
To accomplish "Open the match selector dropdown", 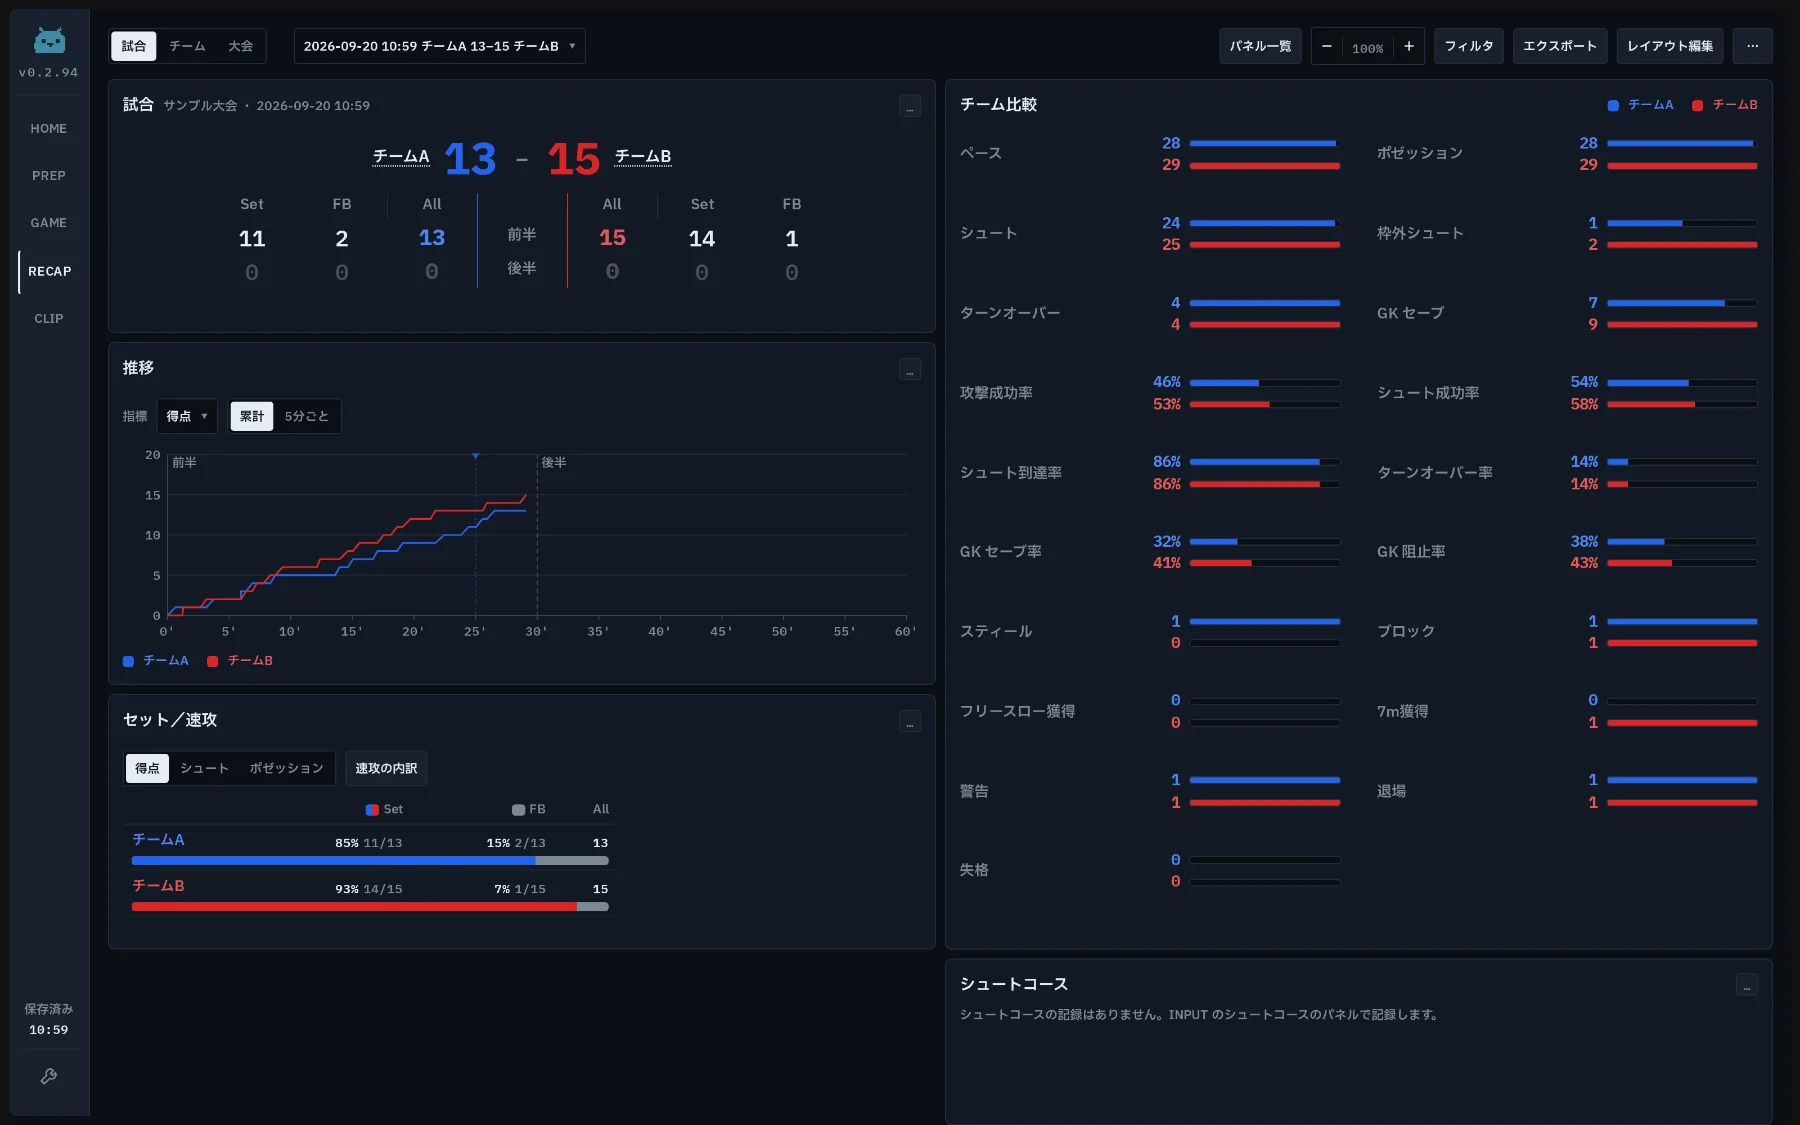I will [439, 46].
